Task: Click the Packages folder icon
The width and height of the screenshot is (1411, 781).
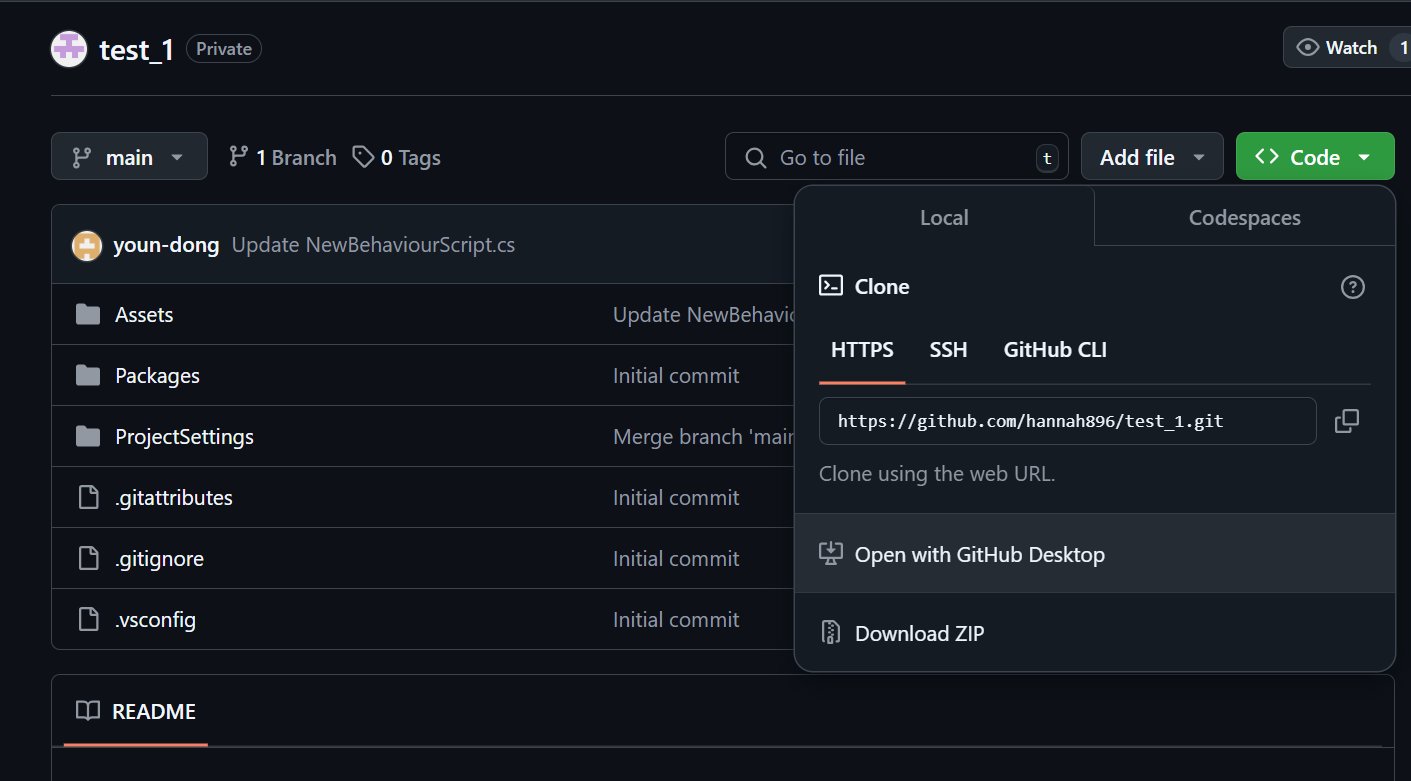Action: (x=88, y=376)
